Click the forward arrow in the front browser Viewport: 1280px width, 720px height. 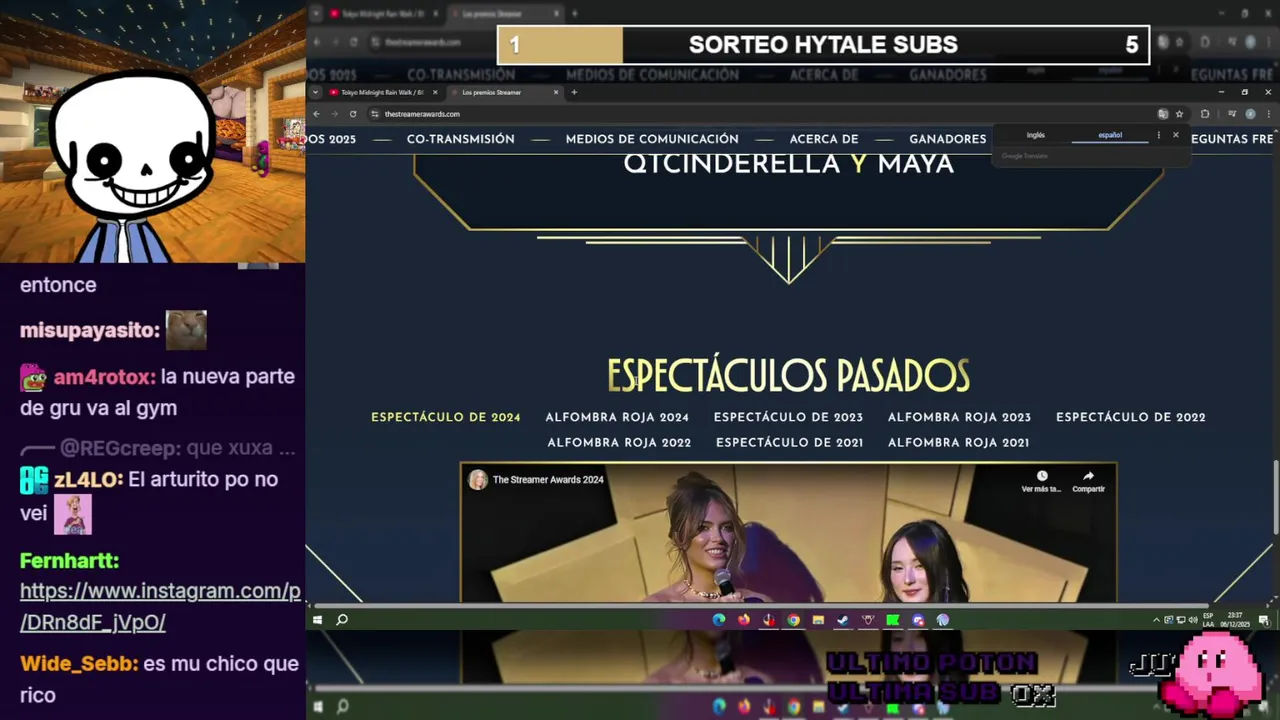click(334, 114)
